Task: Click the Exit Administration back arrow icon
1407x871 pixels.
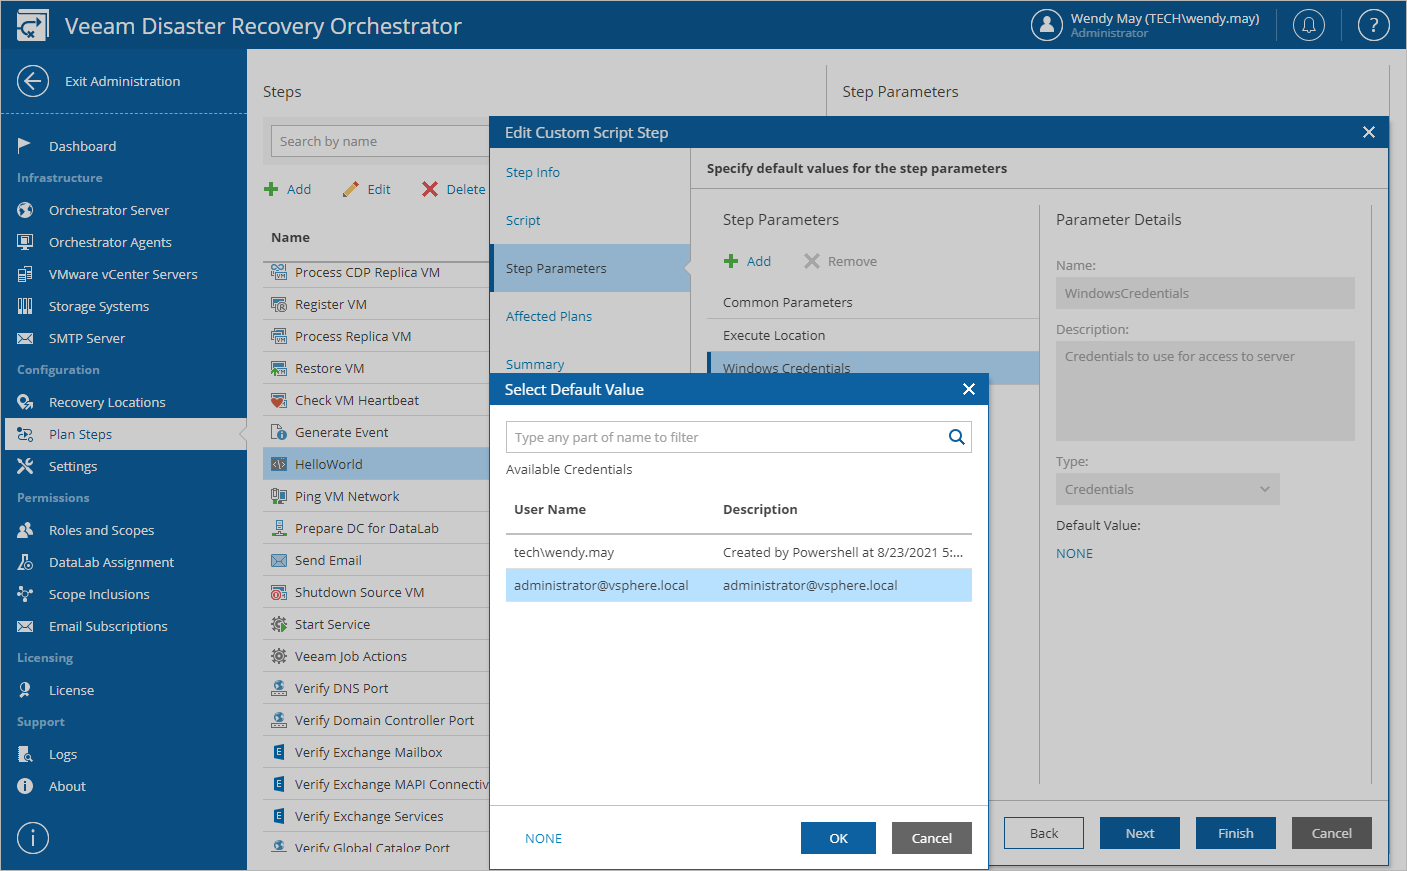Action: point(33,81)
